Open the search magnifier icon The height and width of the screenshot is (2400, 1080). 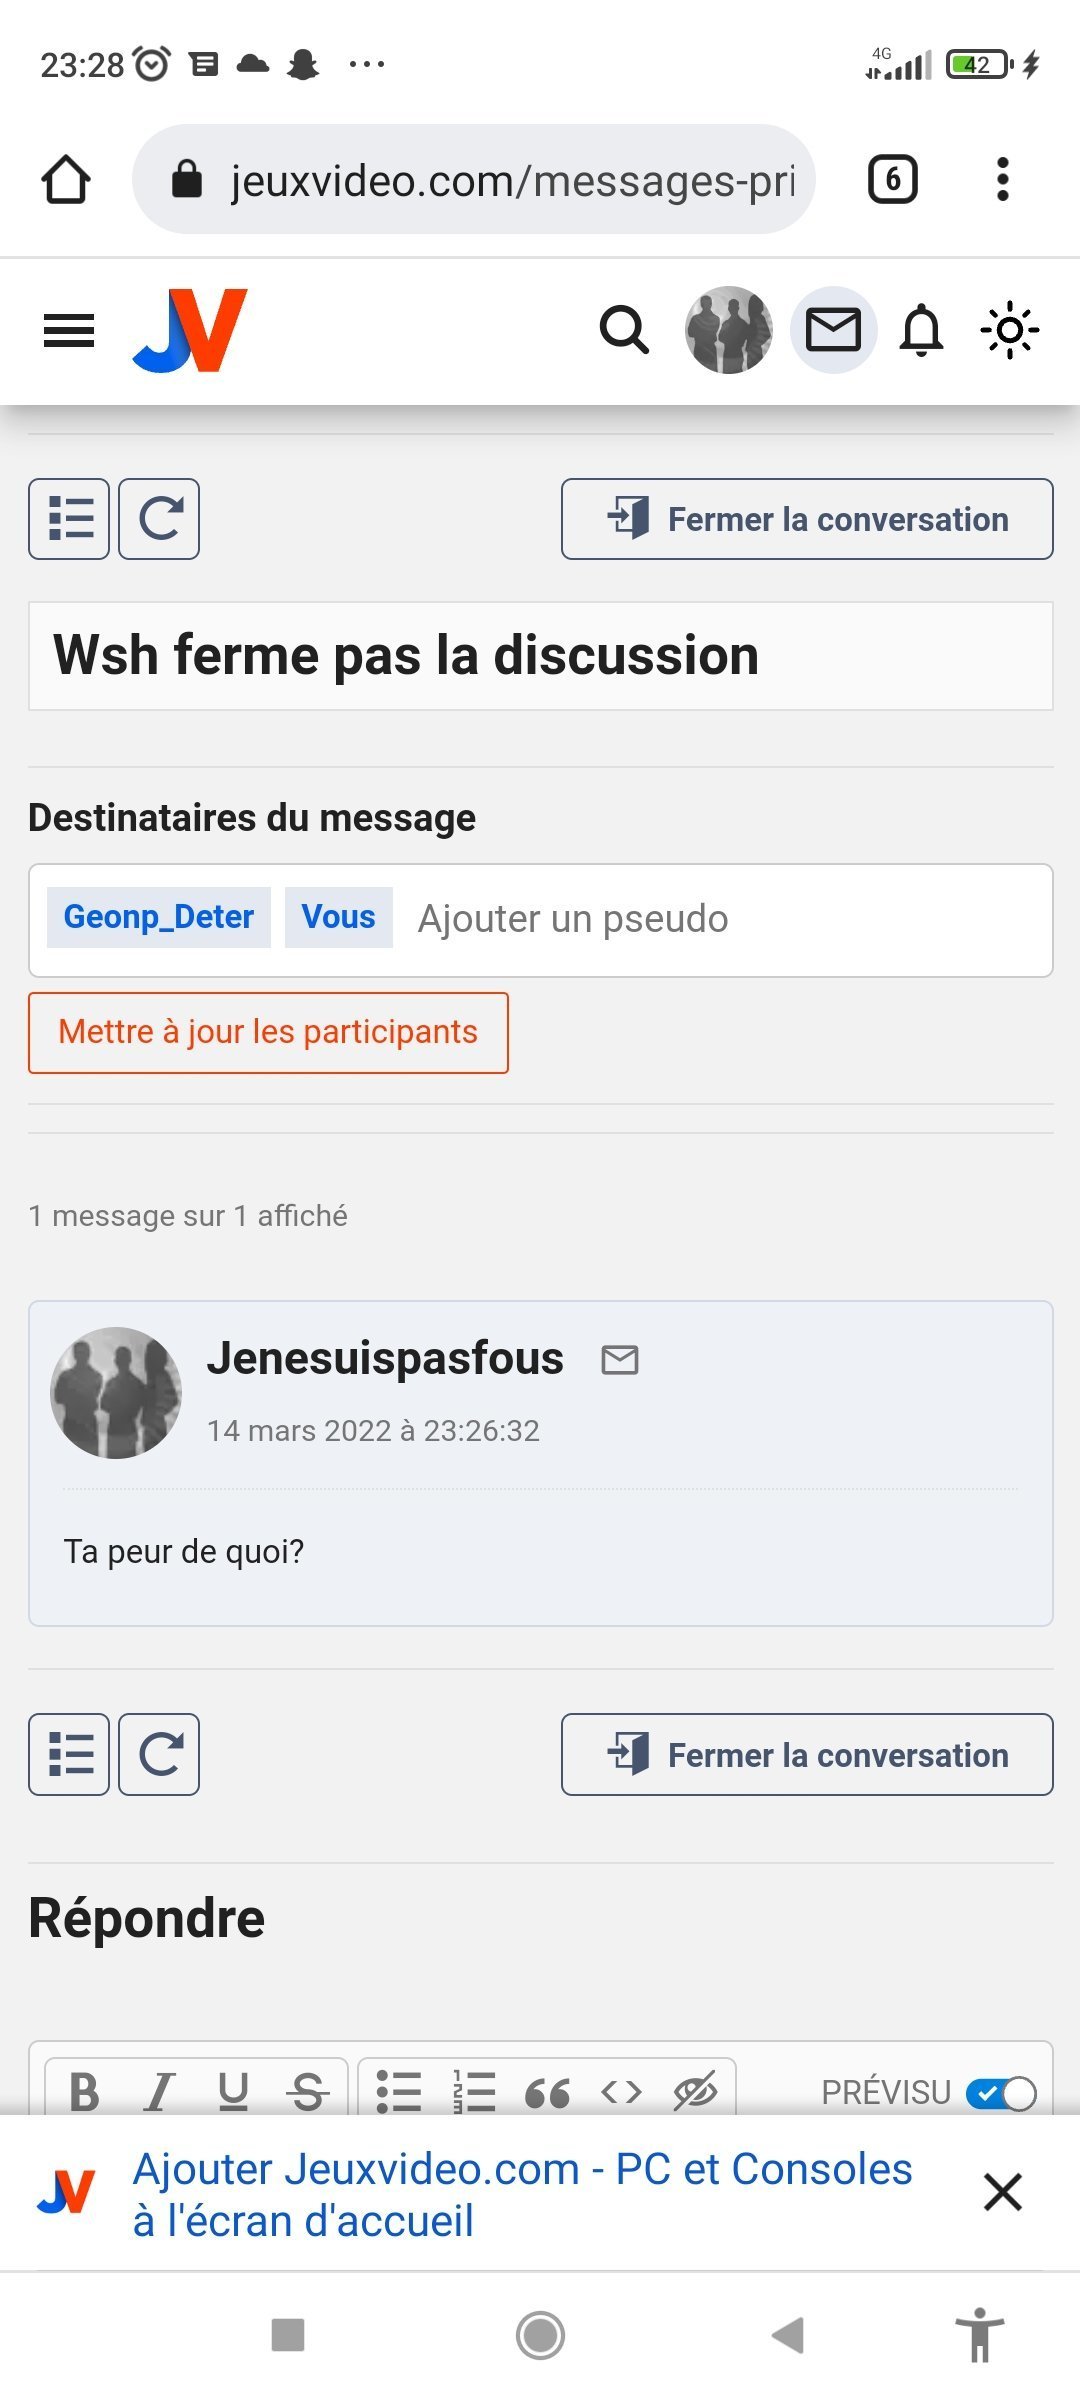[624, 330]
